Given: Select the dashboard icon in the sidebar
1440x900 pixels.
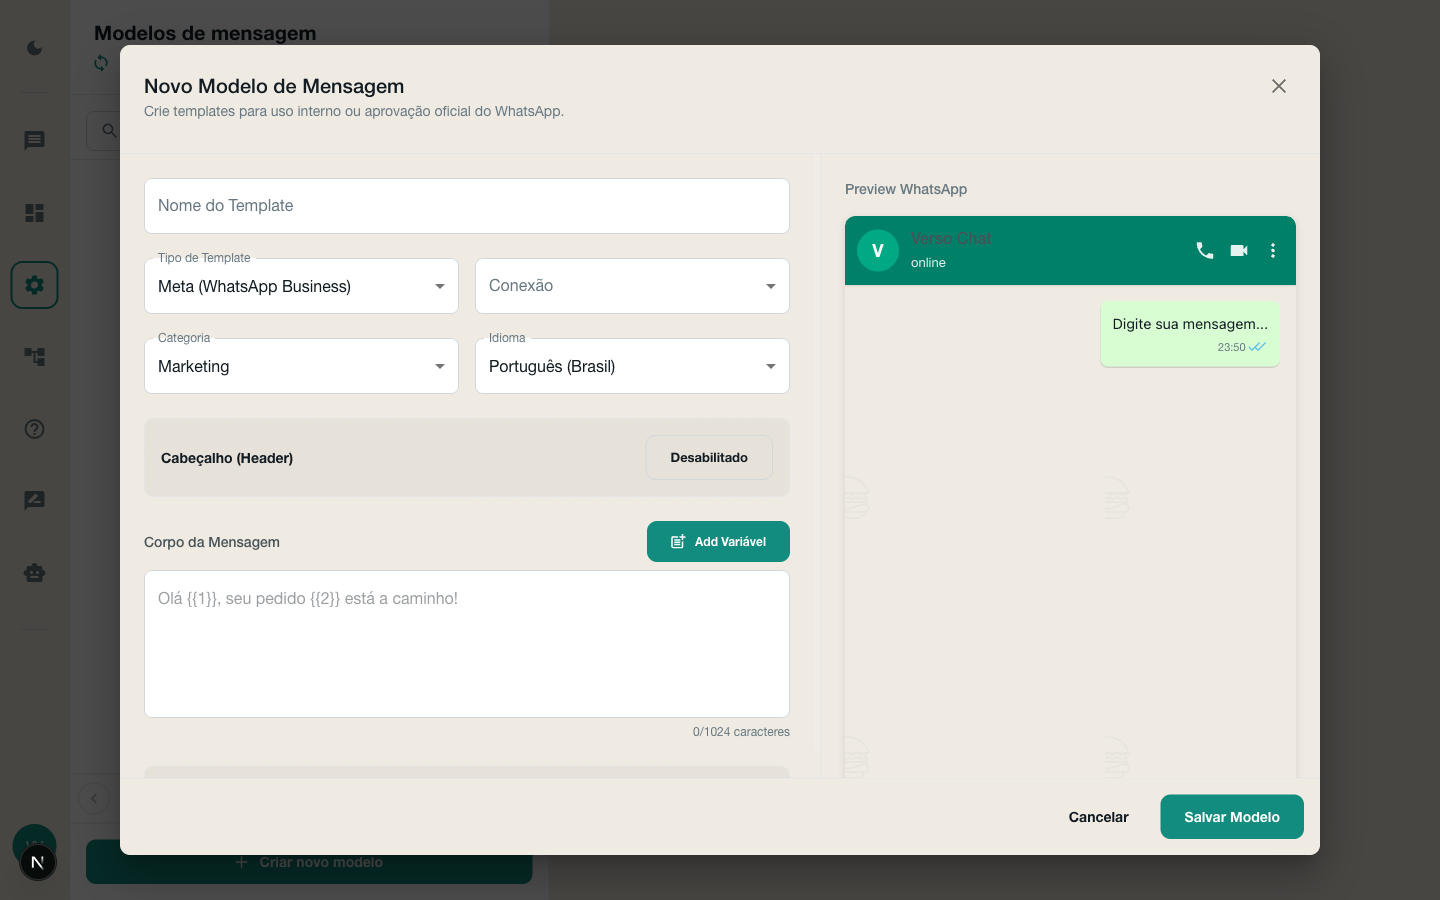Looking at the screenshot, I should pos(34,213).
